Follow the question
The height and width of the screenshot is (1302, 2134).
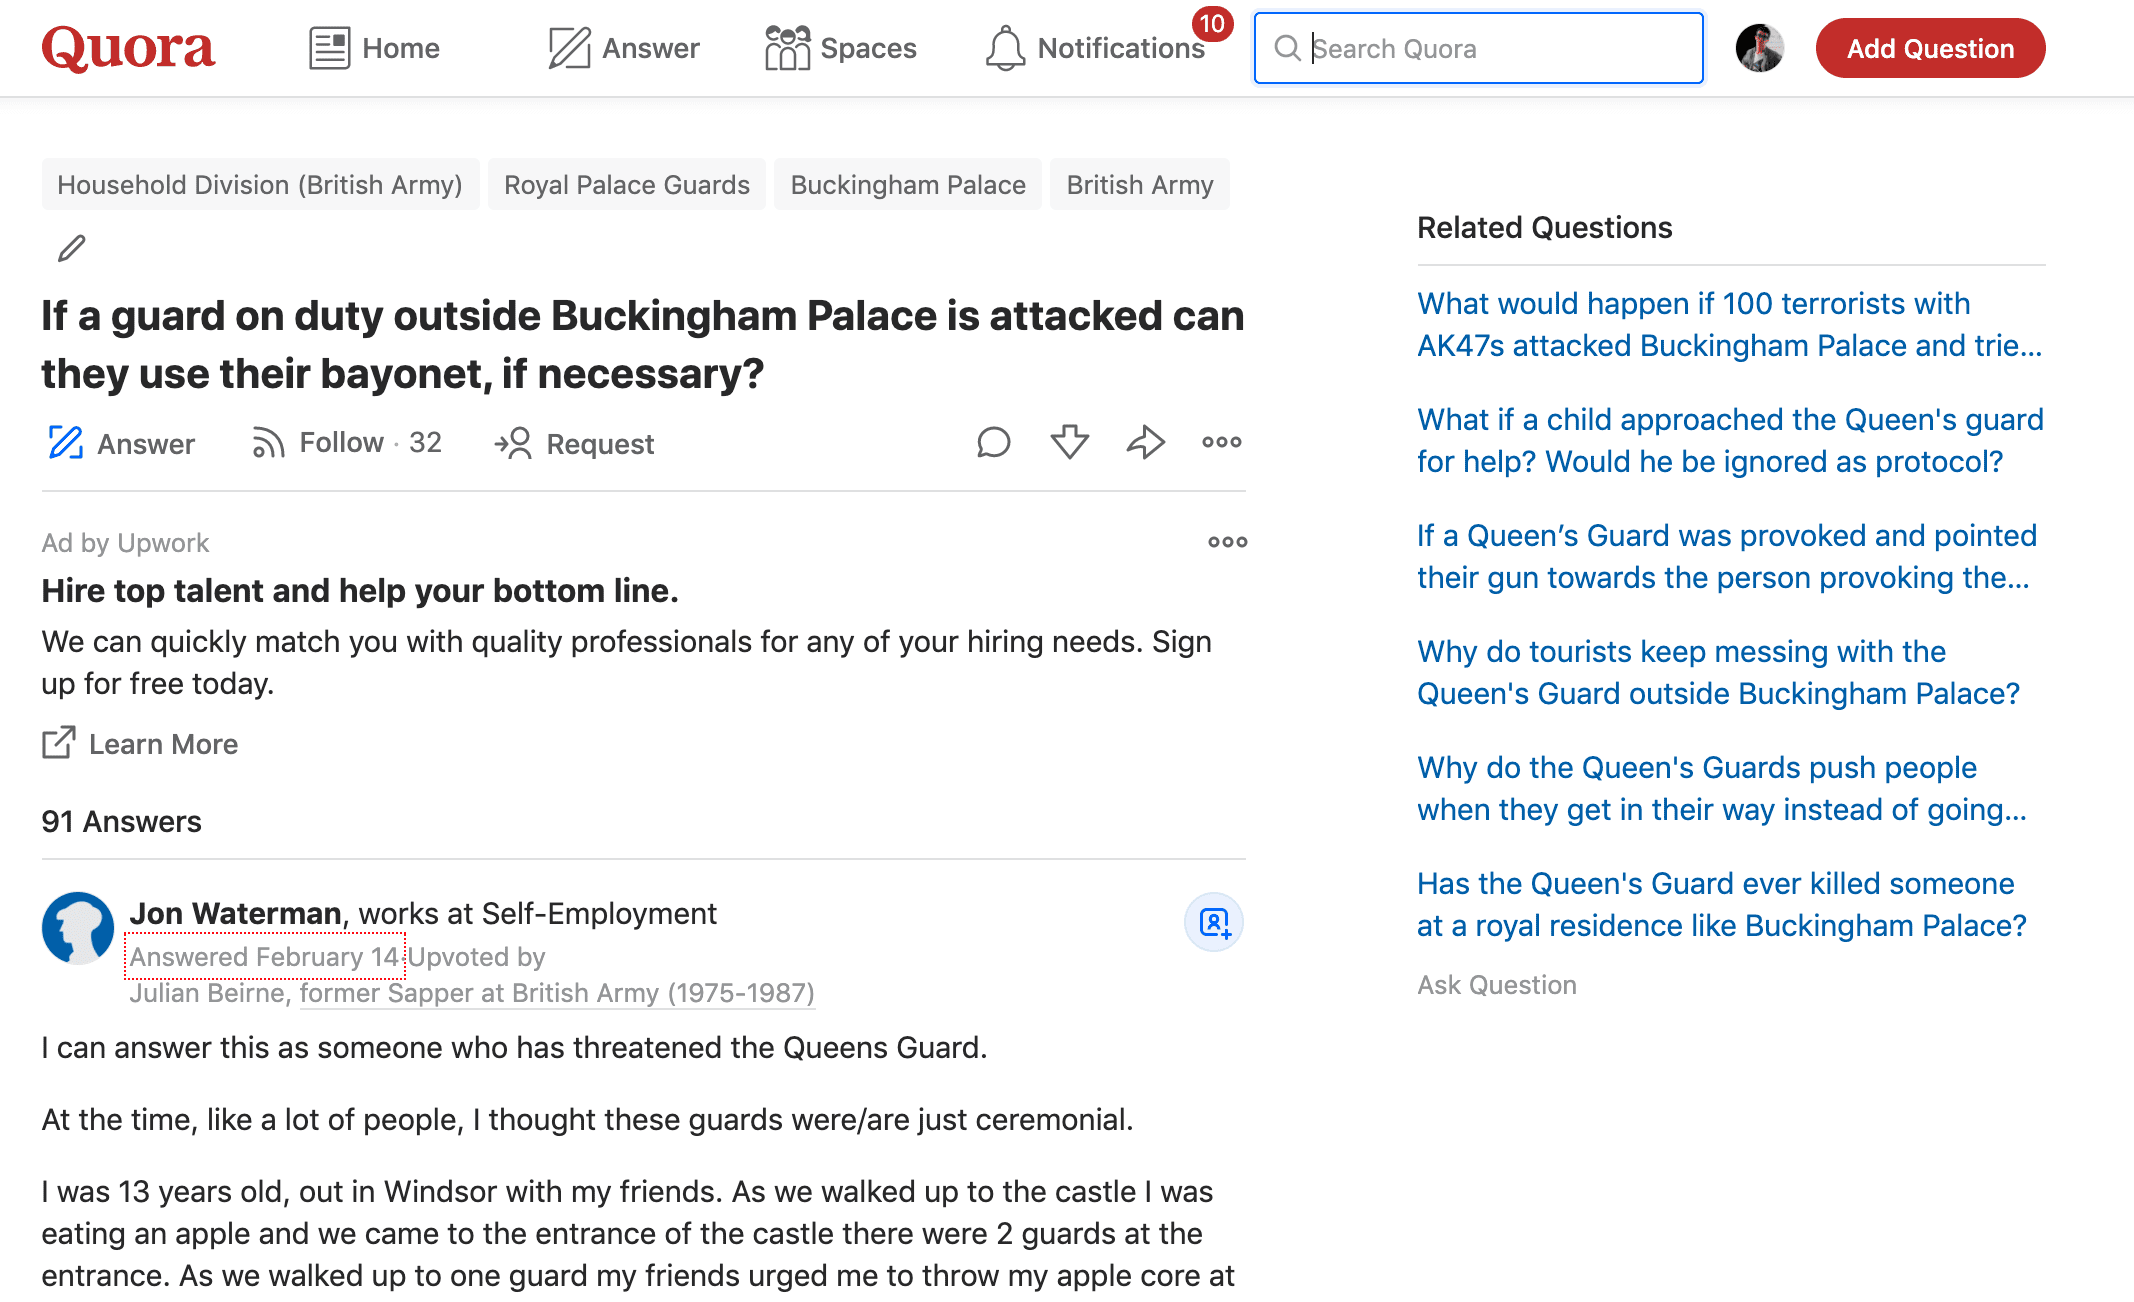click(x=346, y=442)
